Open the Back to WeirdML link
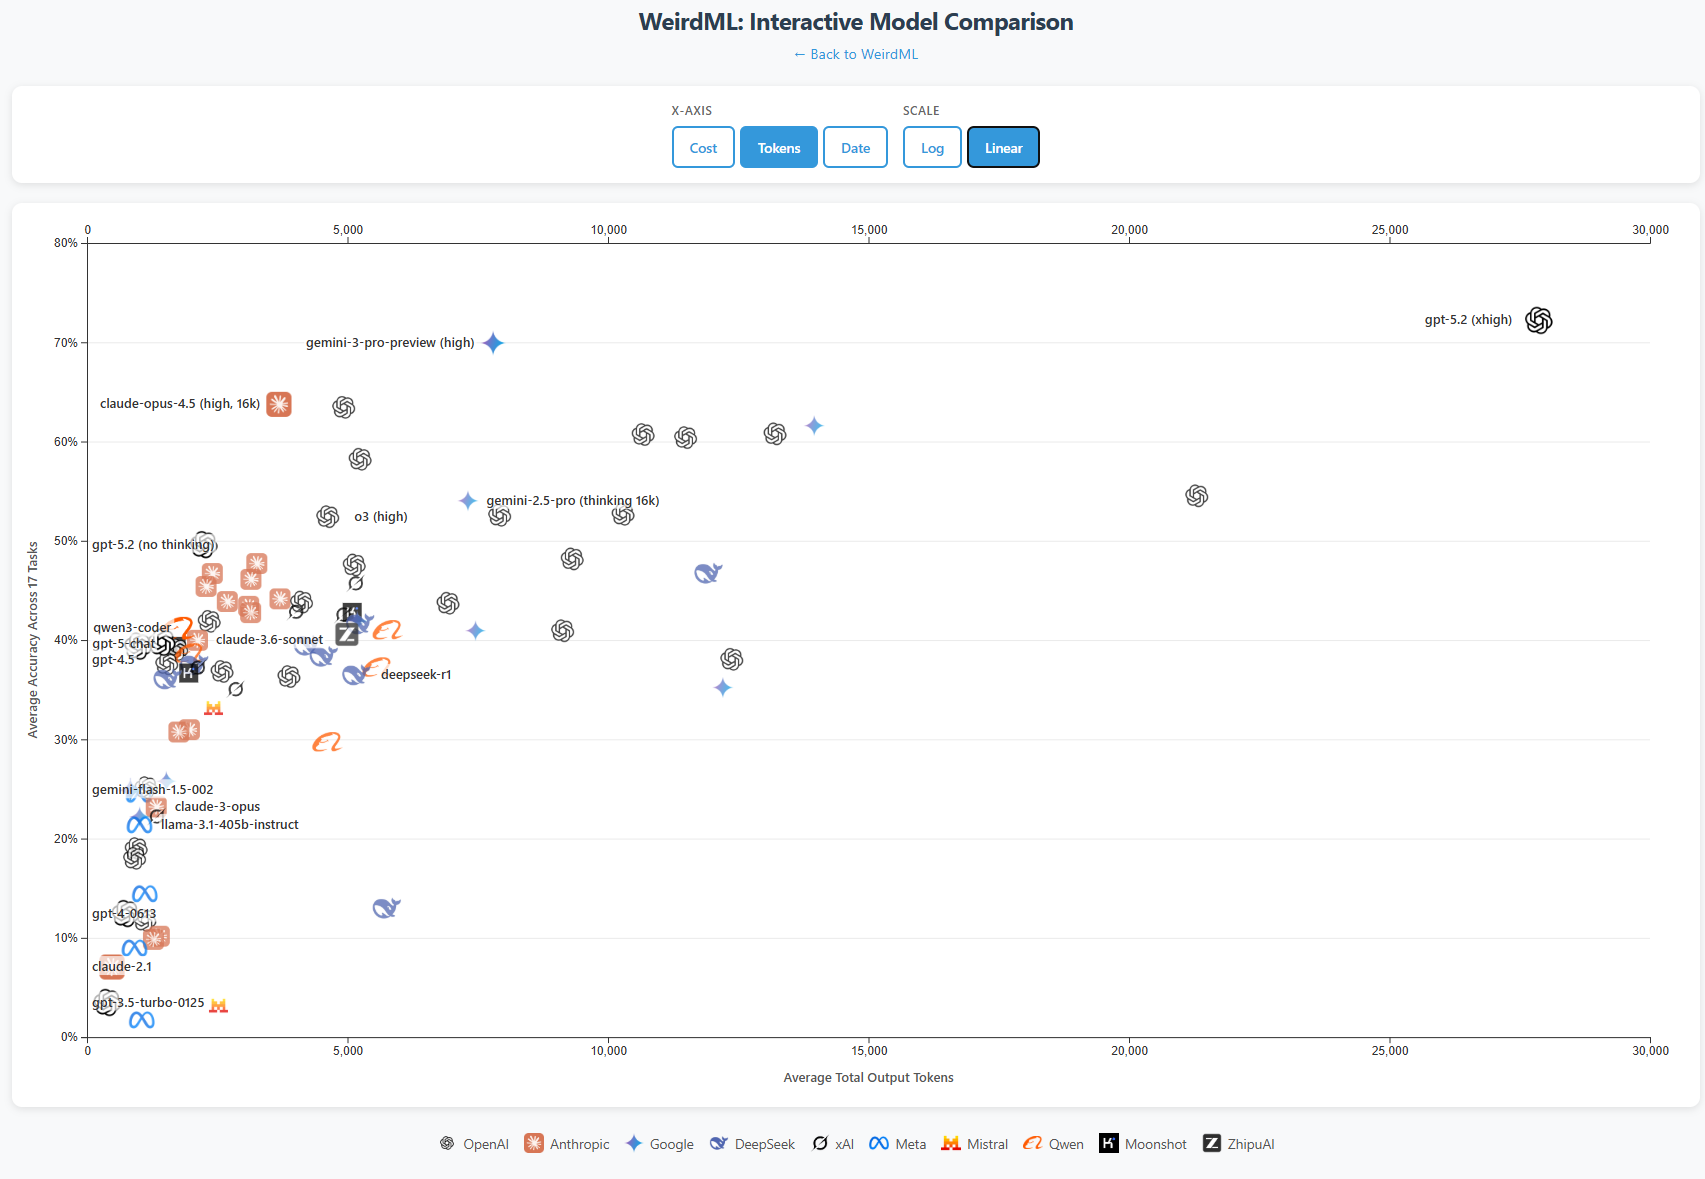The image size is (1705, 1179). coord(856,54)
